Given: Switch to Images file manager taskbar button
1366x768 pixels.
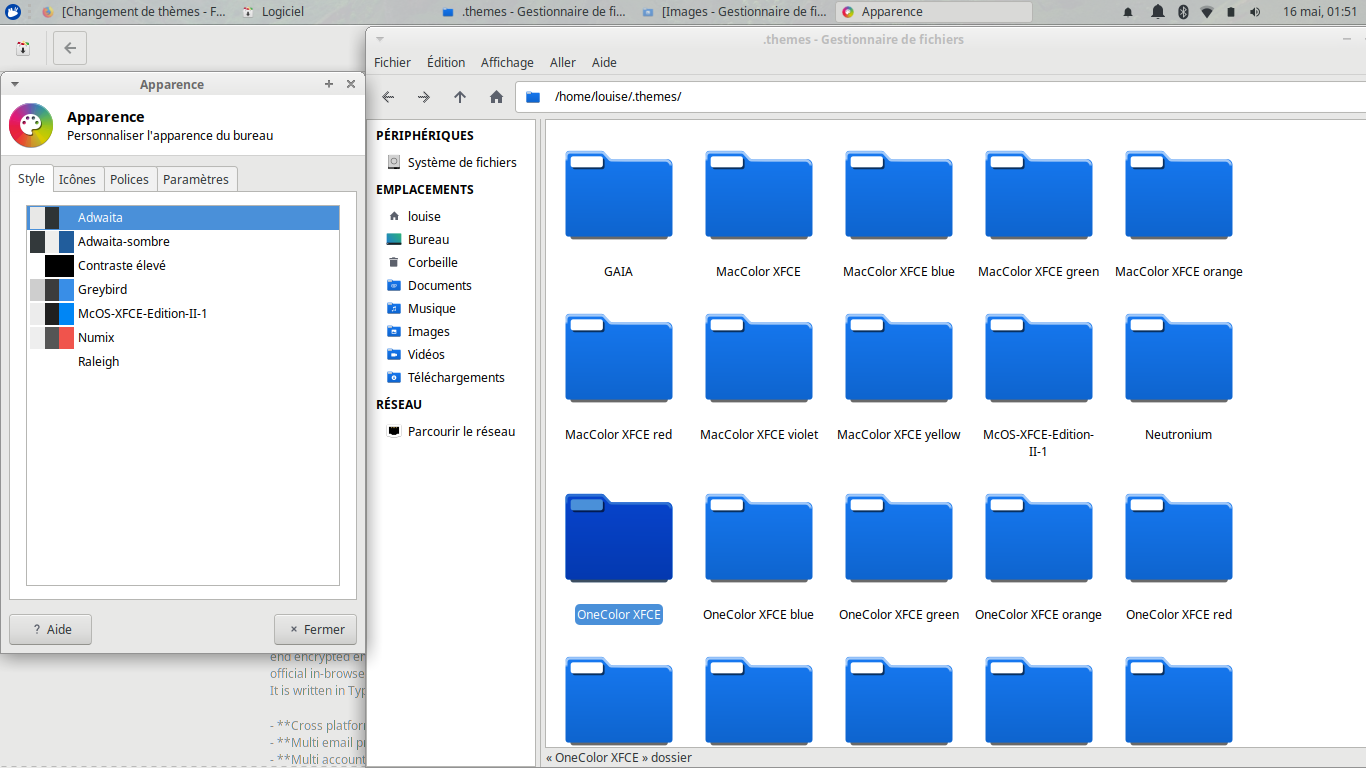Looking at the screenshot, I should pyautogui.click(x=735, y=12).
